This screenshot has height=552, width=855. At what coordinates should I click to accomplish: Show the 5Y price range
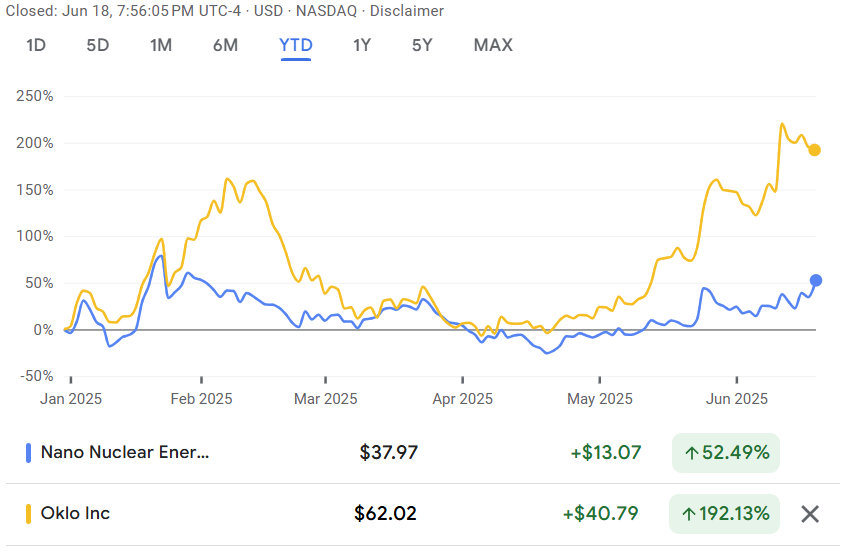tap(422, 45)
